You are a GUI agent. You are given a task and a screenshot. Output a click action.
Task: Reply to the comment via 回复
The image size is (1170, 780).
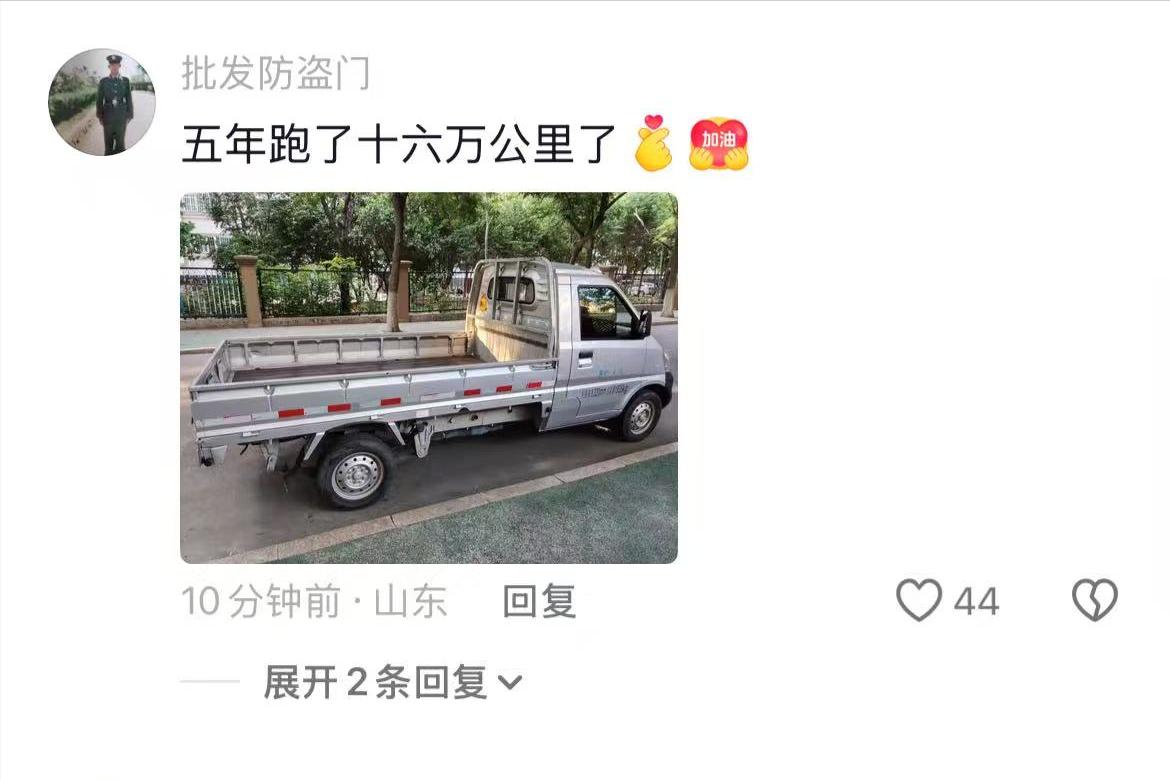pyautogui.click(x=539, y=602)
